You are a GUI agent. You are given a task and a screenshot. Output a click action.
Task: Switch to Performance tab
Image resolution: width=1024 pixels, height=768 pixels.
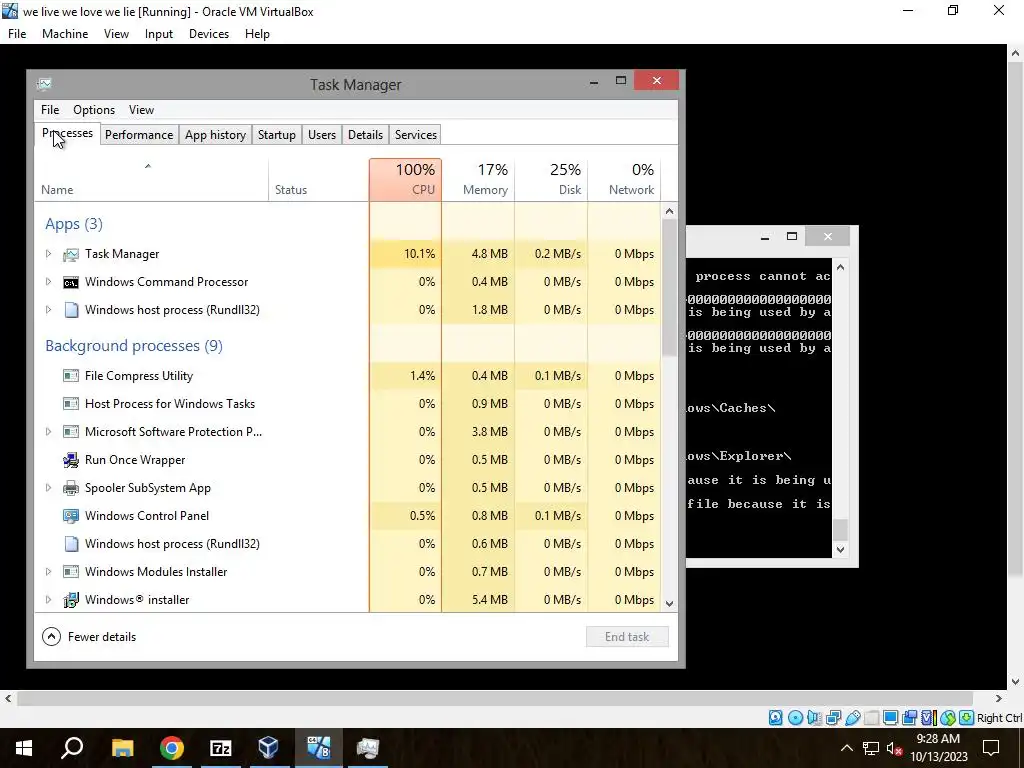(x=139, y=135)
